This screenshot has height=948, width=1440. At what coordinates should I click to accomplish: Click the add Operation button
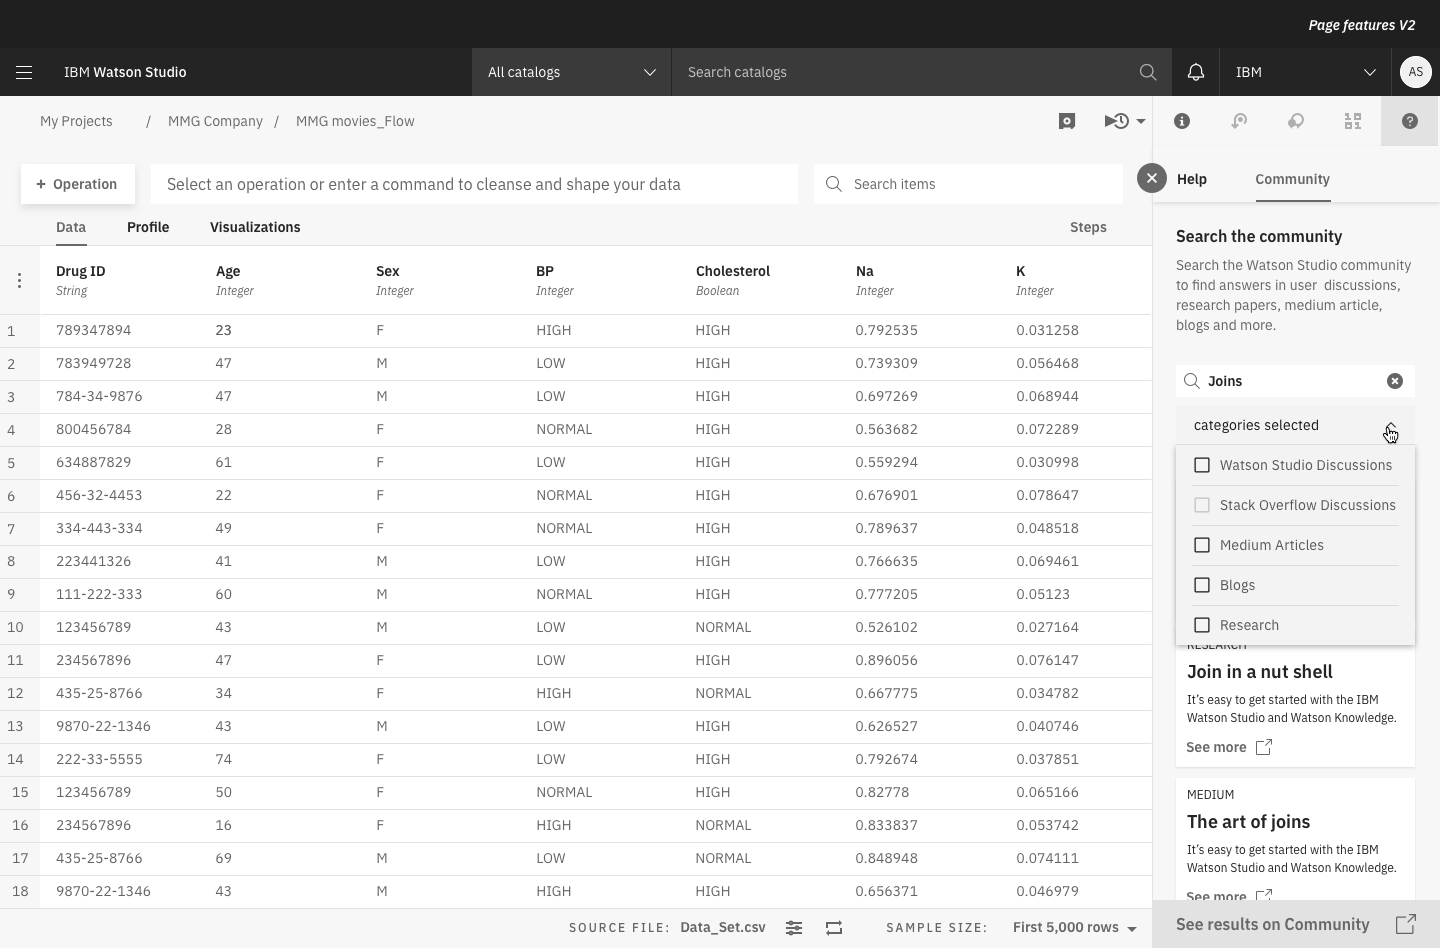click(x=78, y=184)
